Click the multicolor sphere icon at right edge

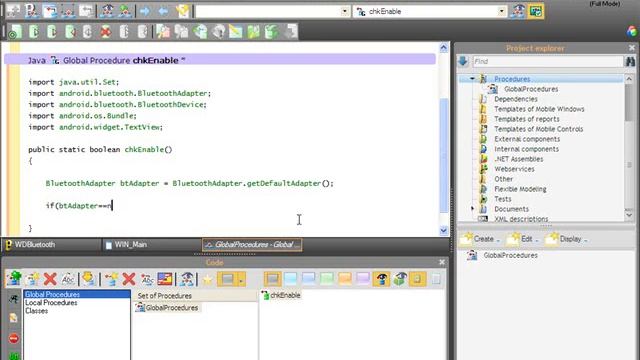point(632,31)
